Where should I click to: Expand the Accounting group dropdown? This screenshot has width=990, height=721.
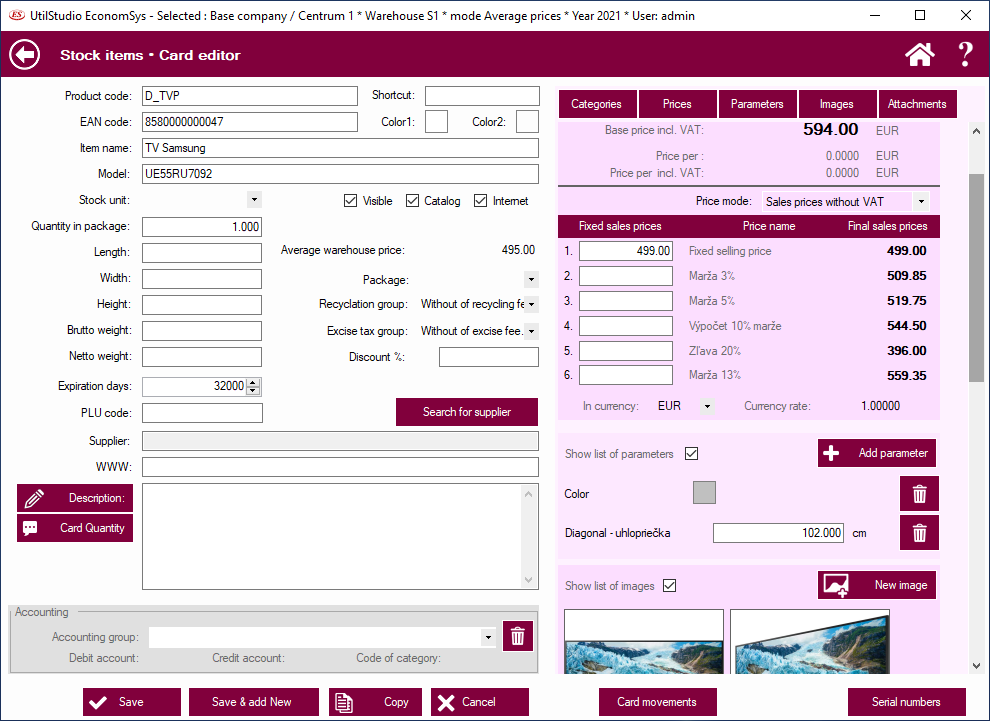click(488, 637)
